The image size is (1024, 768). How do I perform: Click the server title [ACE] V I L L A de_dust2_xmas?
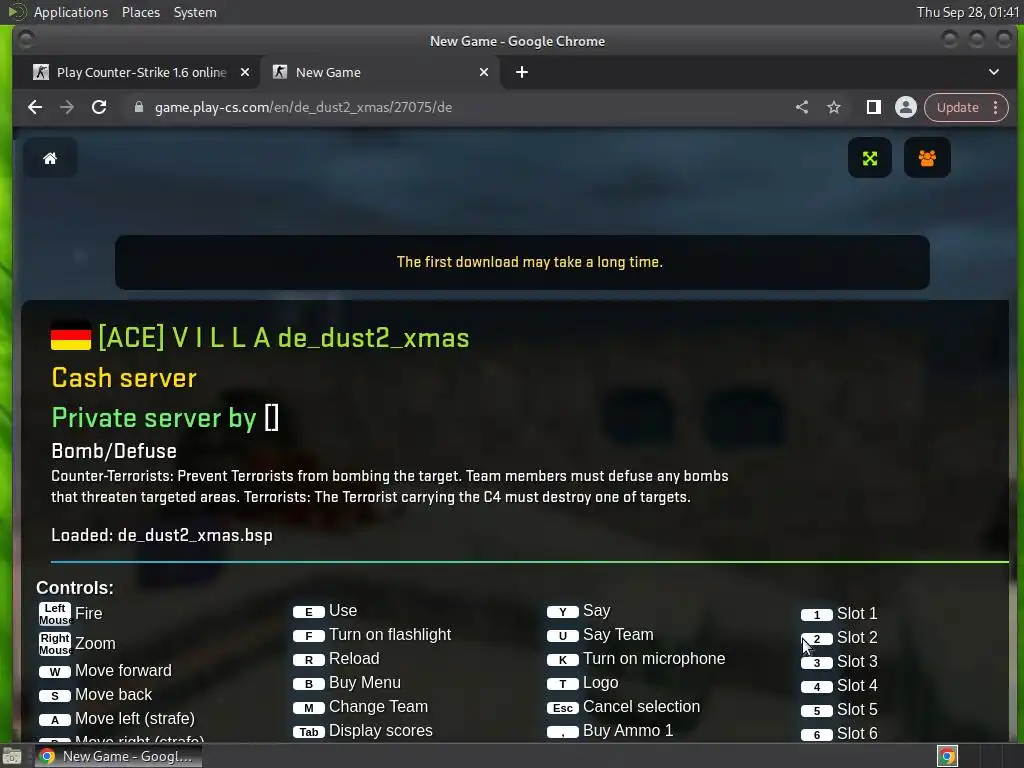coord(283,338)
